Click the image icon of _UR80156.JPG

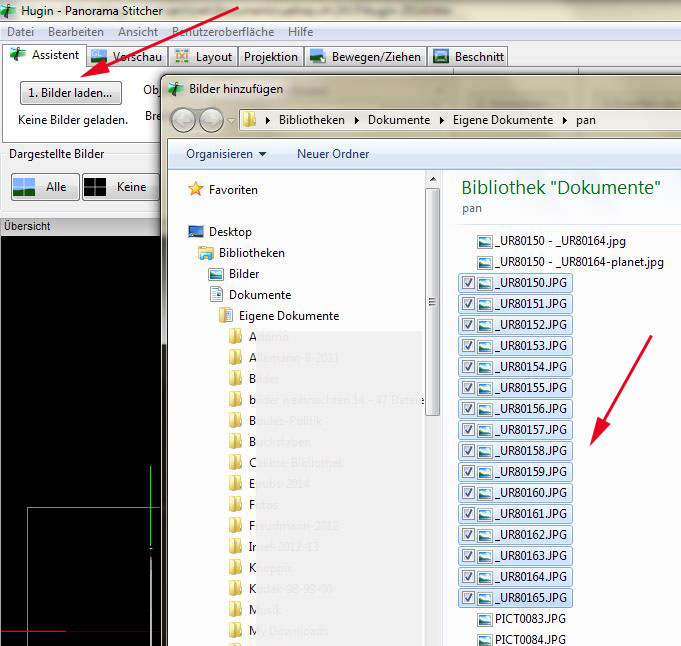click(x=485, y=409)
